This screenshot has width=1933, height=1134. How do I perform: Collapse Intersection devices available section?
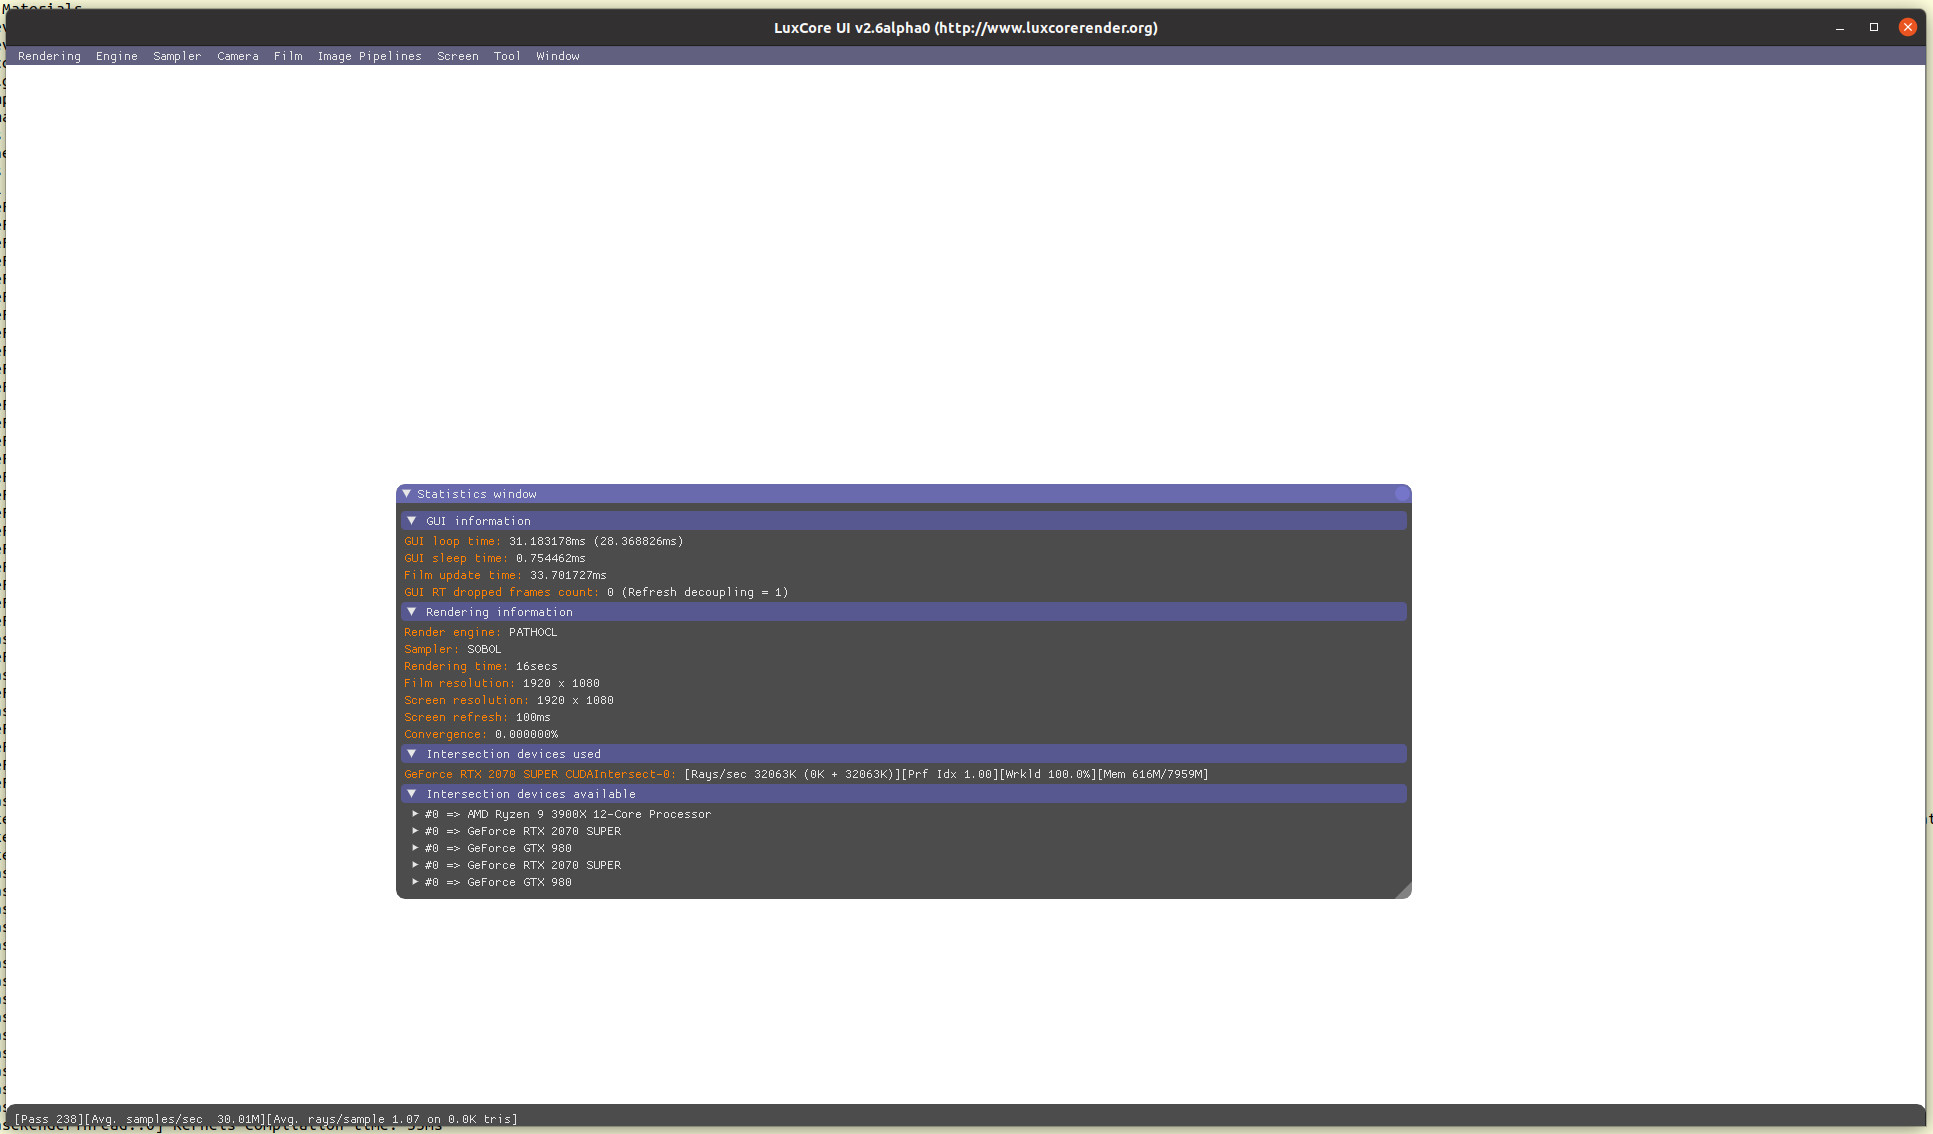(x=412, y=794)
